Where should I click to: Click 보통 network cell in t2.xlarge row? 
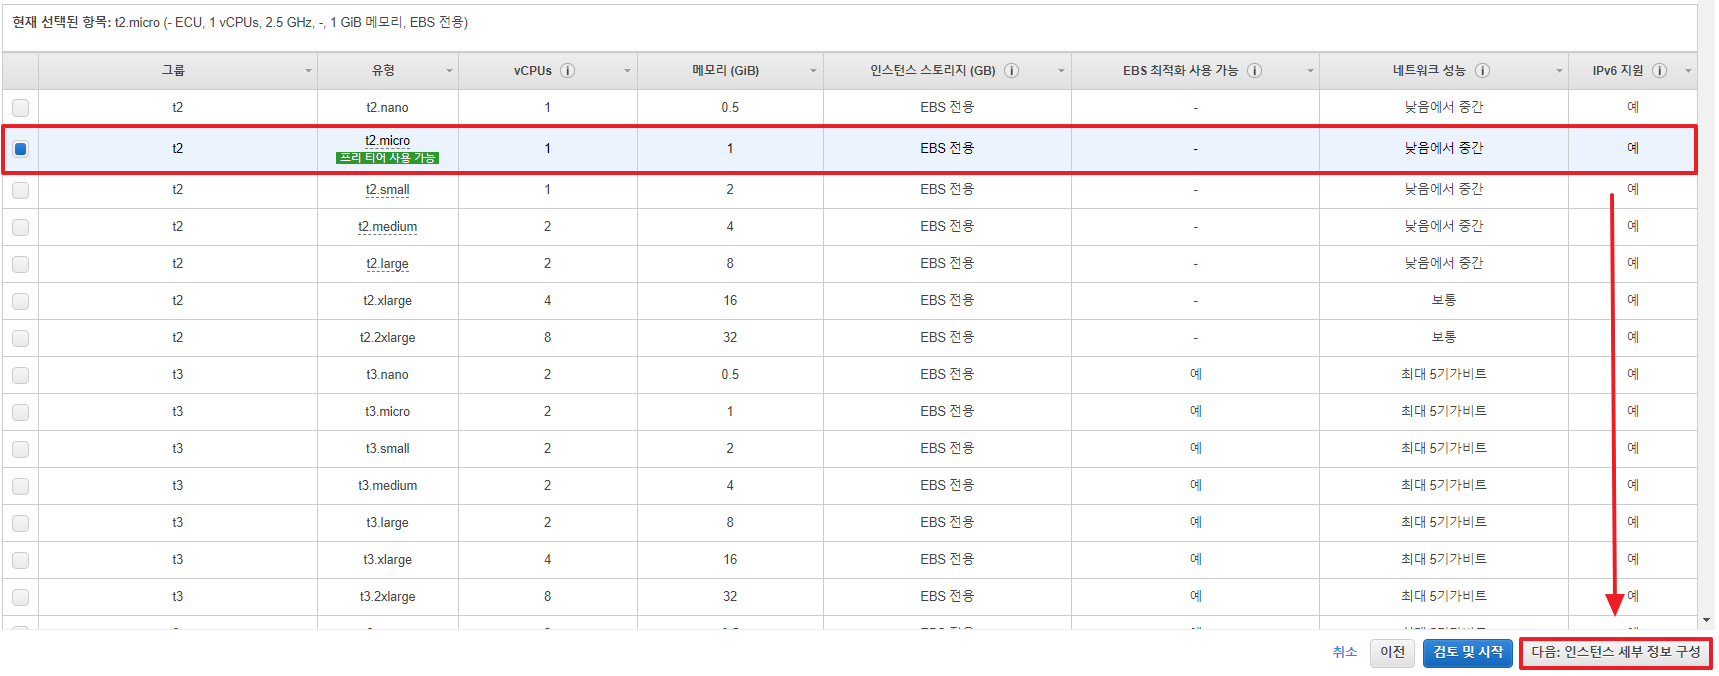[1443, 301]
